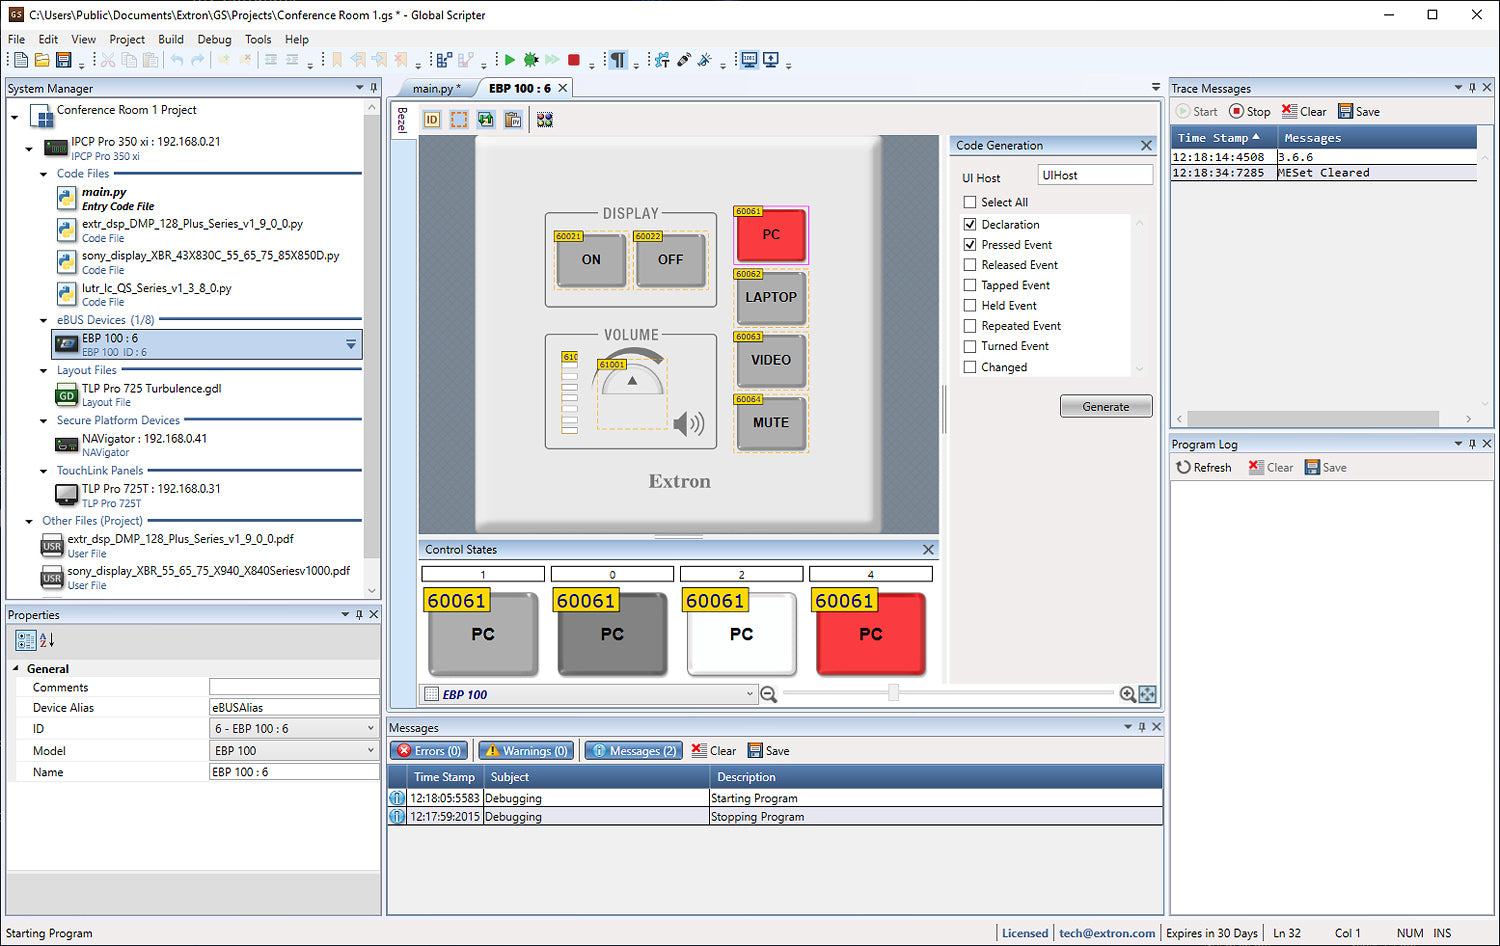1500x946 pixels.
Task: Click the UI Host input field
Action: coord(1095,176)
